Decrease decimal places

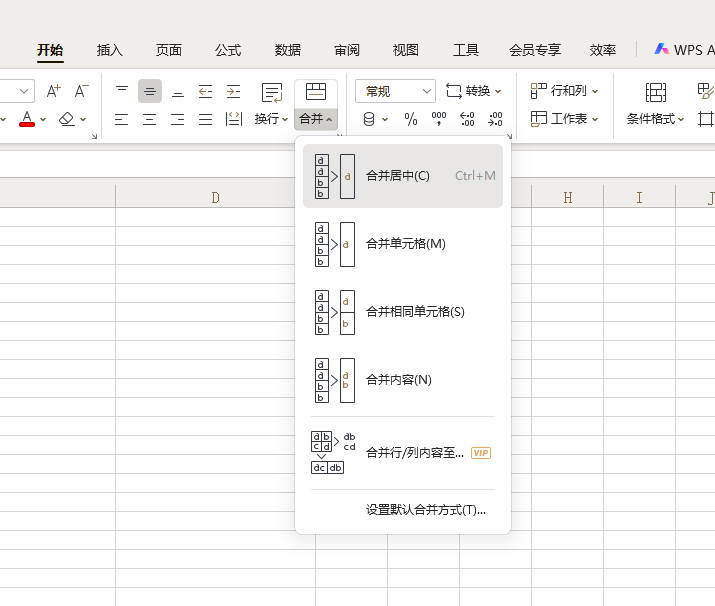[495, 119]
